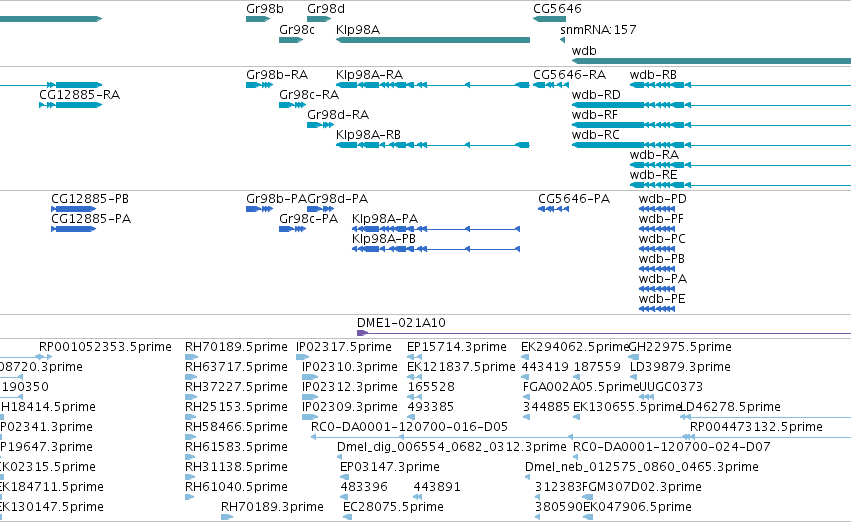
Task: Select the RH70189.5prime label
Action: pyautogui.click(x=236, y=347)
